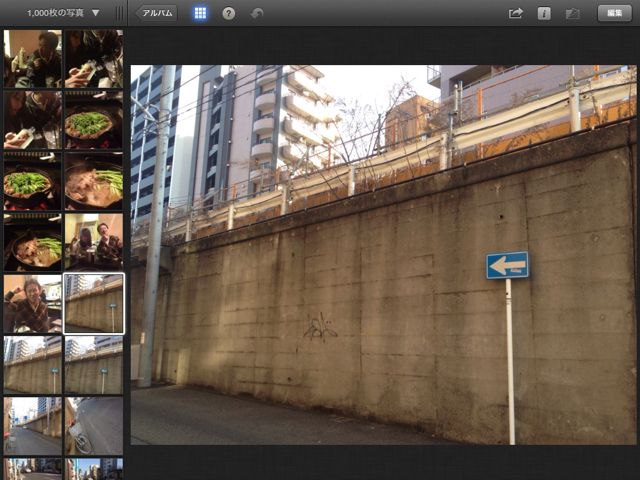Tap the share icon

click(516, 13)
